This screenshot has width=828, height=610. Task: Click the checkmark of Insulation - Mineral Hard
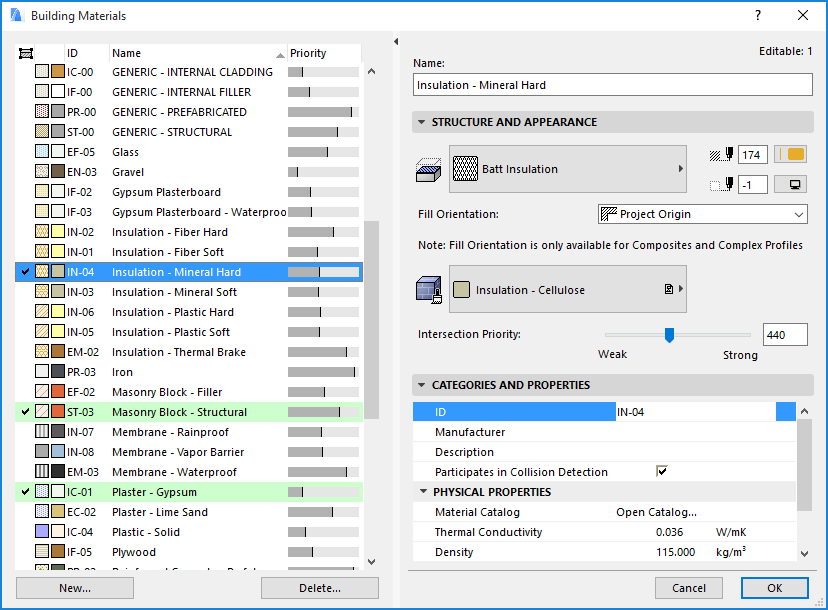25,271
